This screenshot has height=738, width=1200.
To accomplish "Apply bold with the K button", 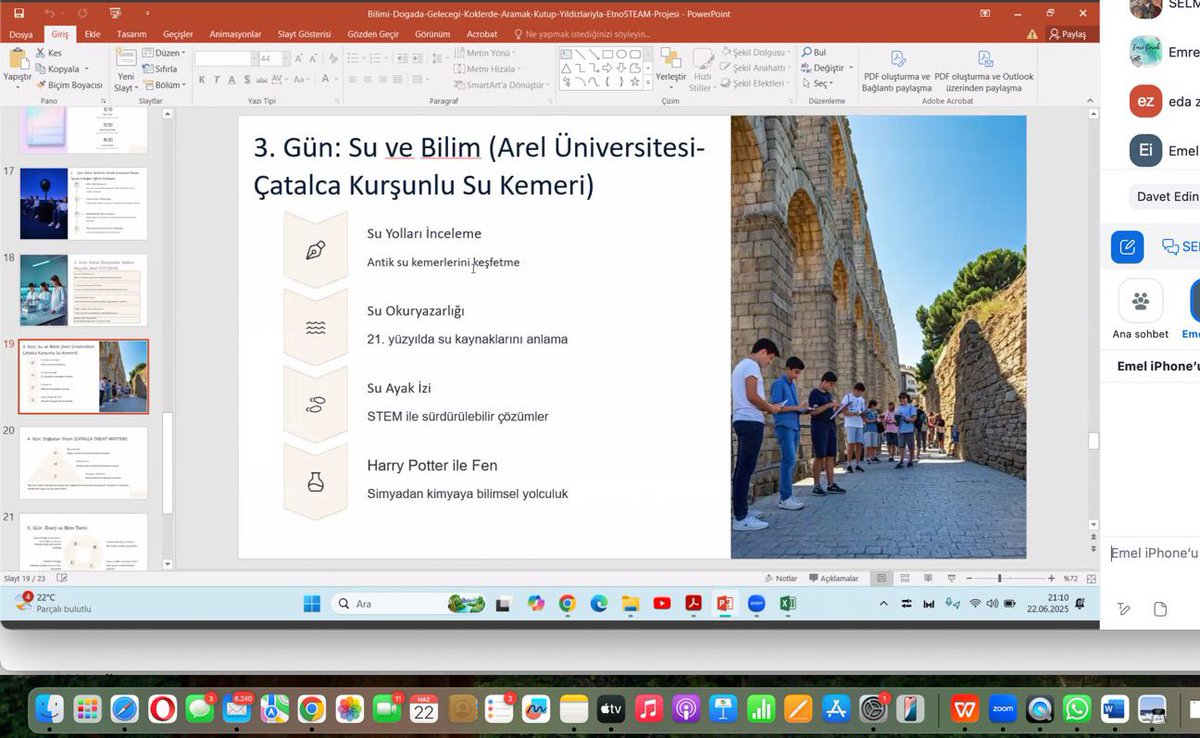I will coord(201,80).
